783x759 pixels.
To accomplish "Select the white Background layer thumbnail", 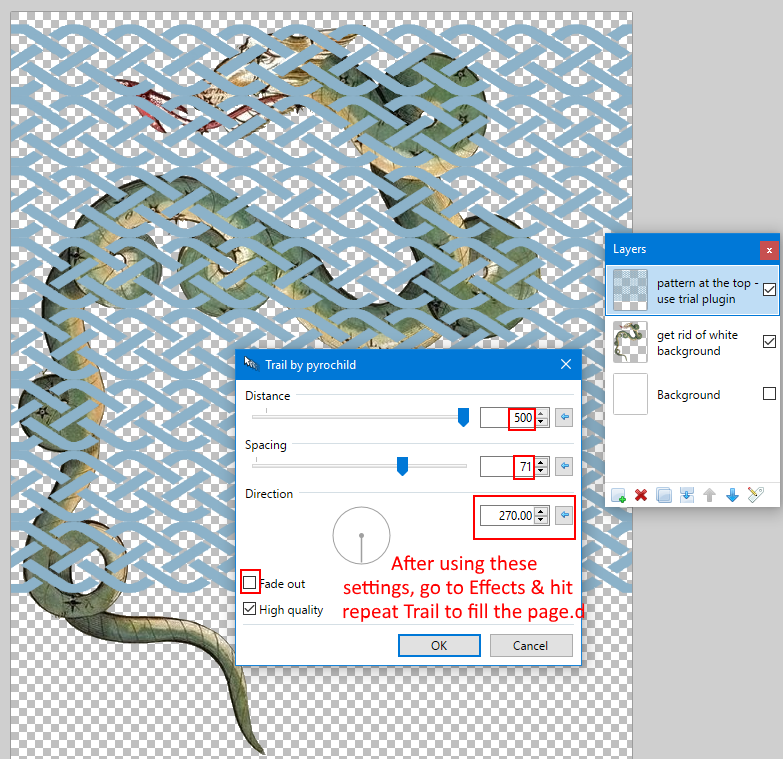I will click(x=630, y=393).
